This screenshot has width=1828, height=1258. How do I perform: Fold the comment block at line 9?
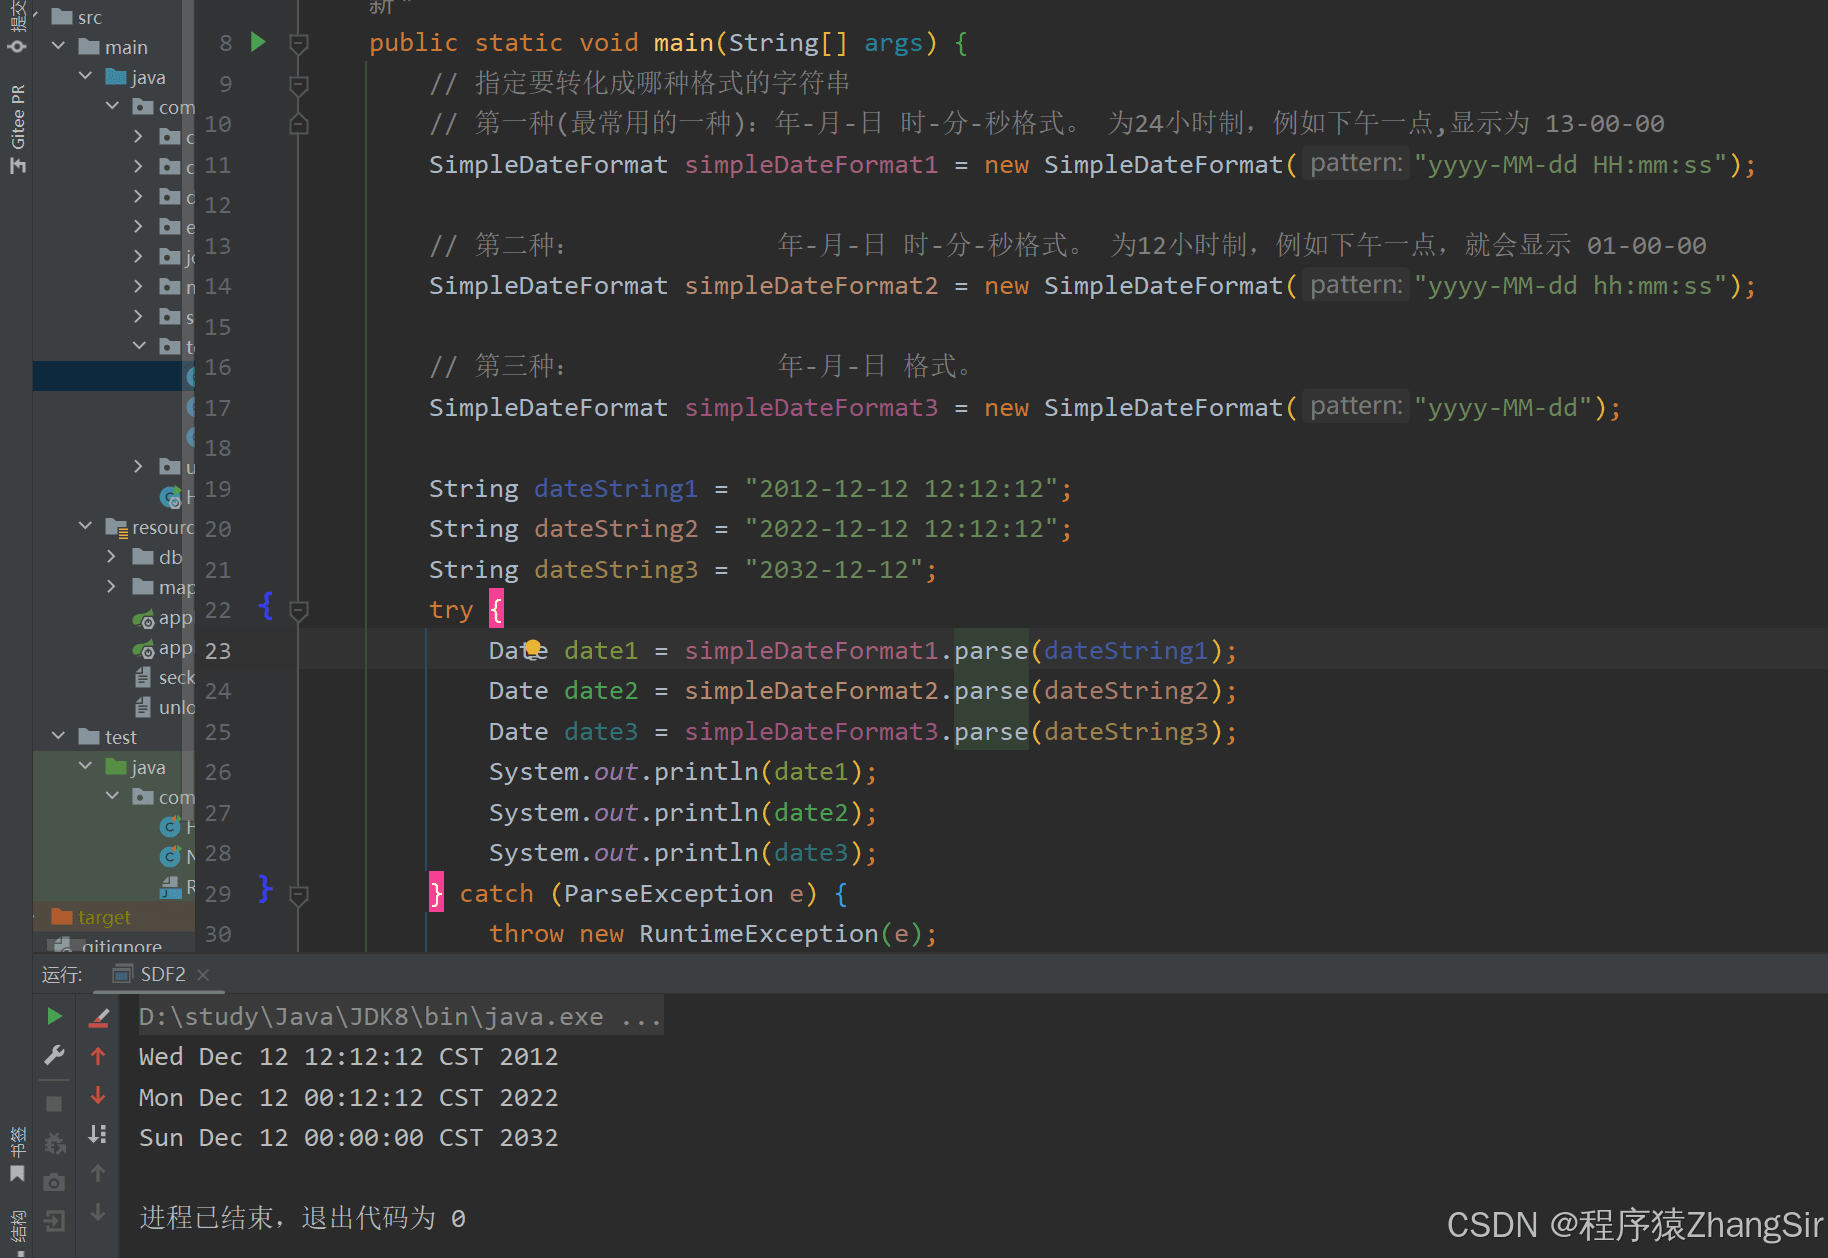(x=298, y=84)
